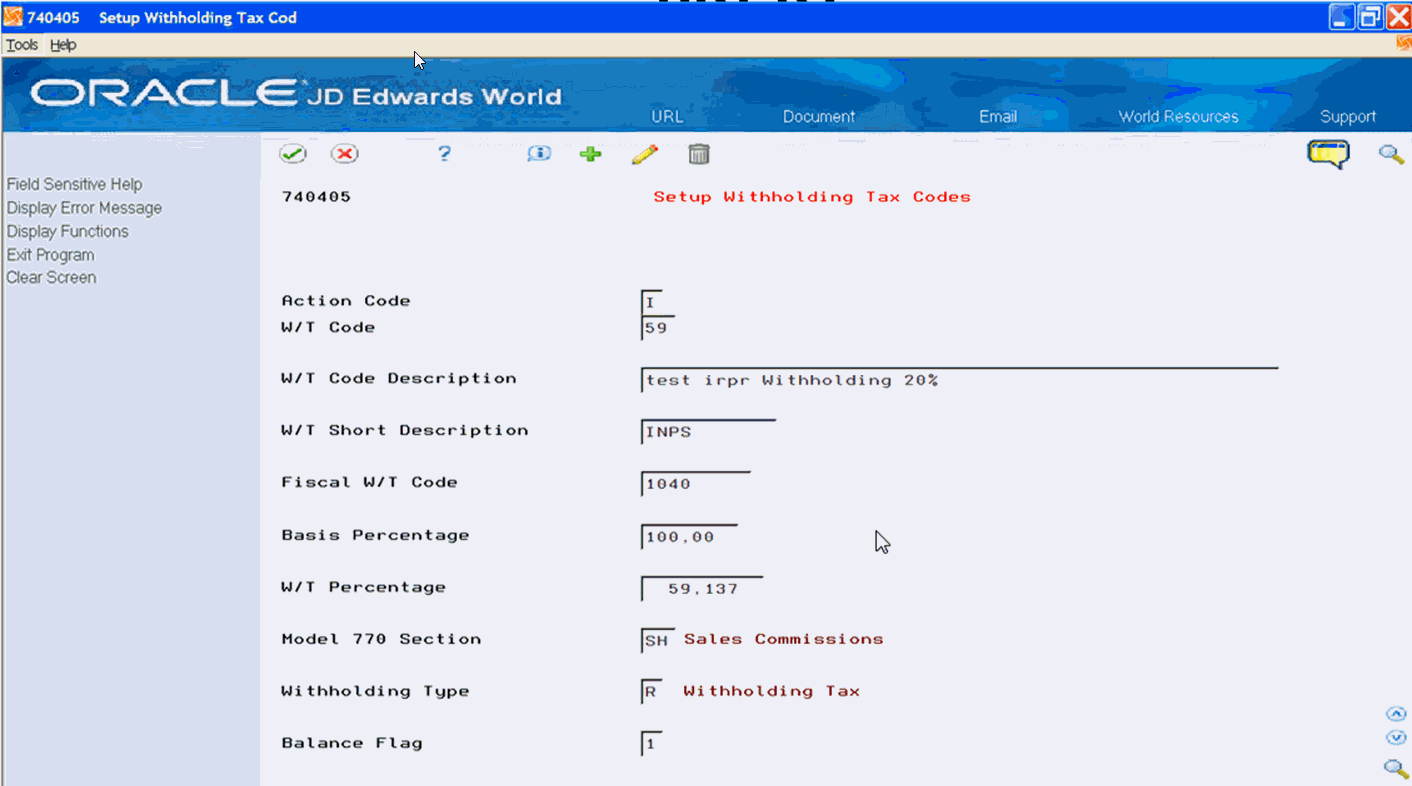Click the Email header link
The width and height of the screenshot is (1412, 786).
(998, 117)
